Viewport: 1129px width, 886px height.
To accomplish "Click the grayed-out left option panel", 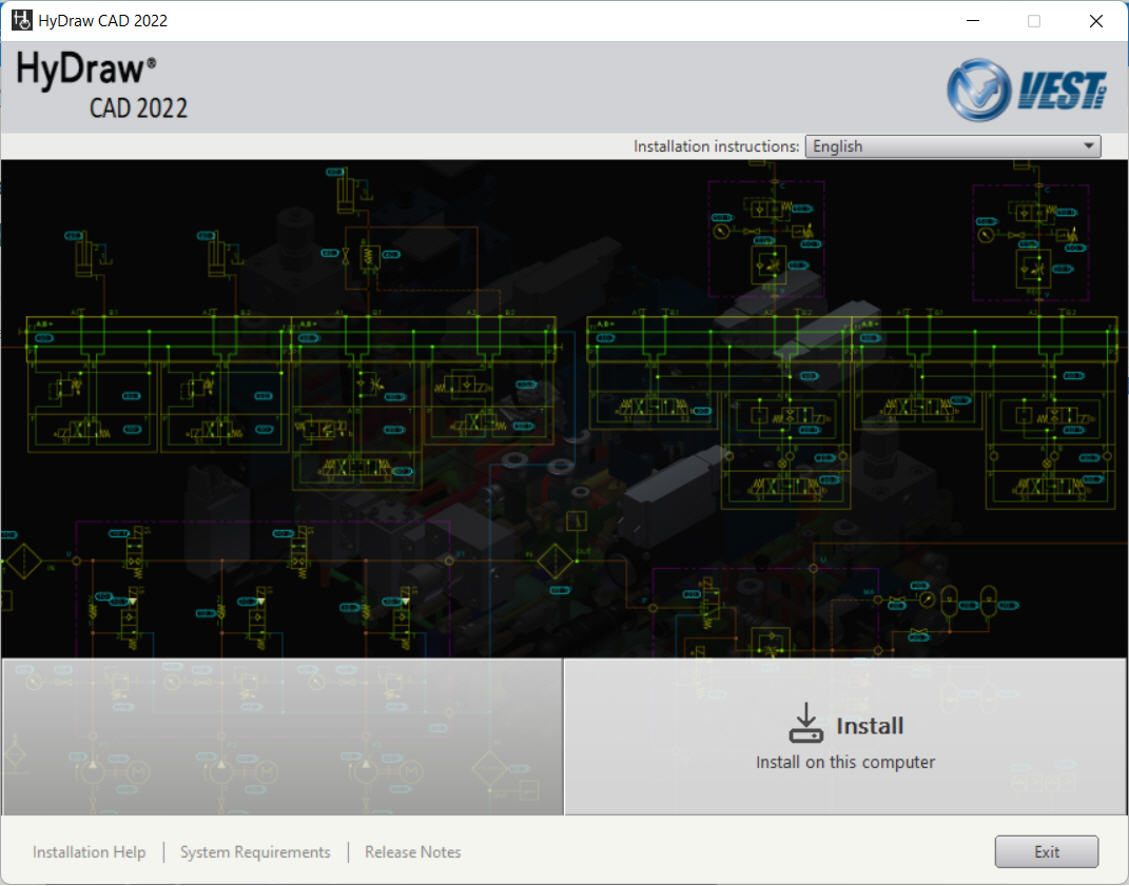I will coord(281,737).
